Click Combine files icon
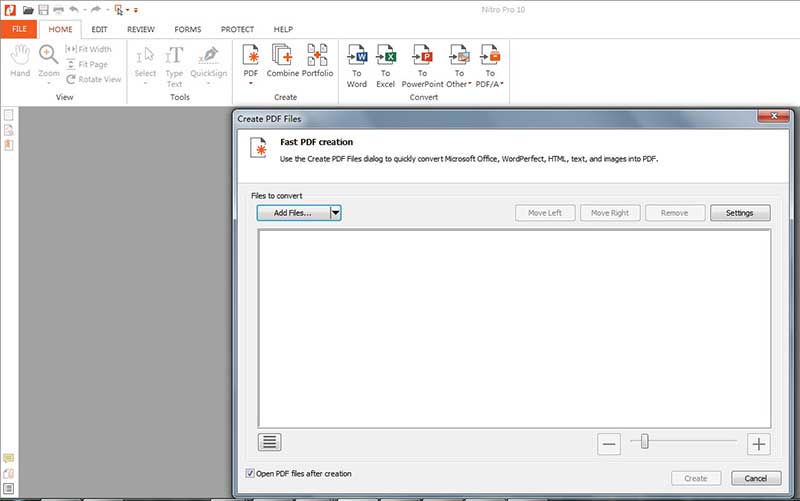 (x=283, y=60)
